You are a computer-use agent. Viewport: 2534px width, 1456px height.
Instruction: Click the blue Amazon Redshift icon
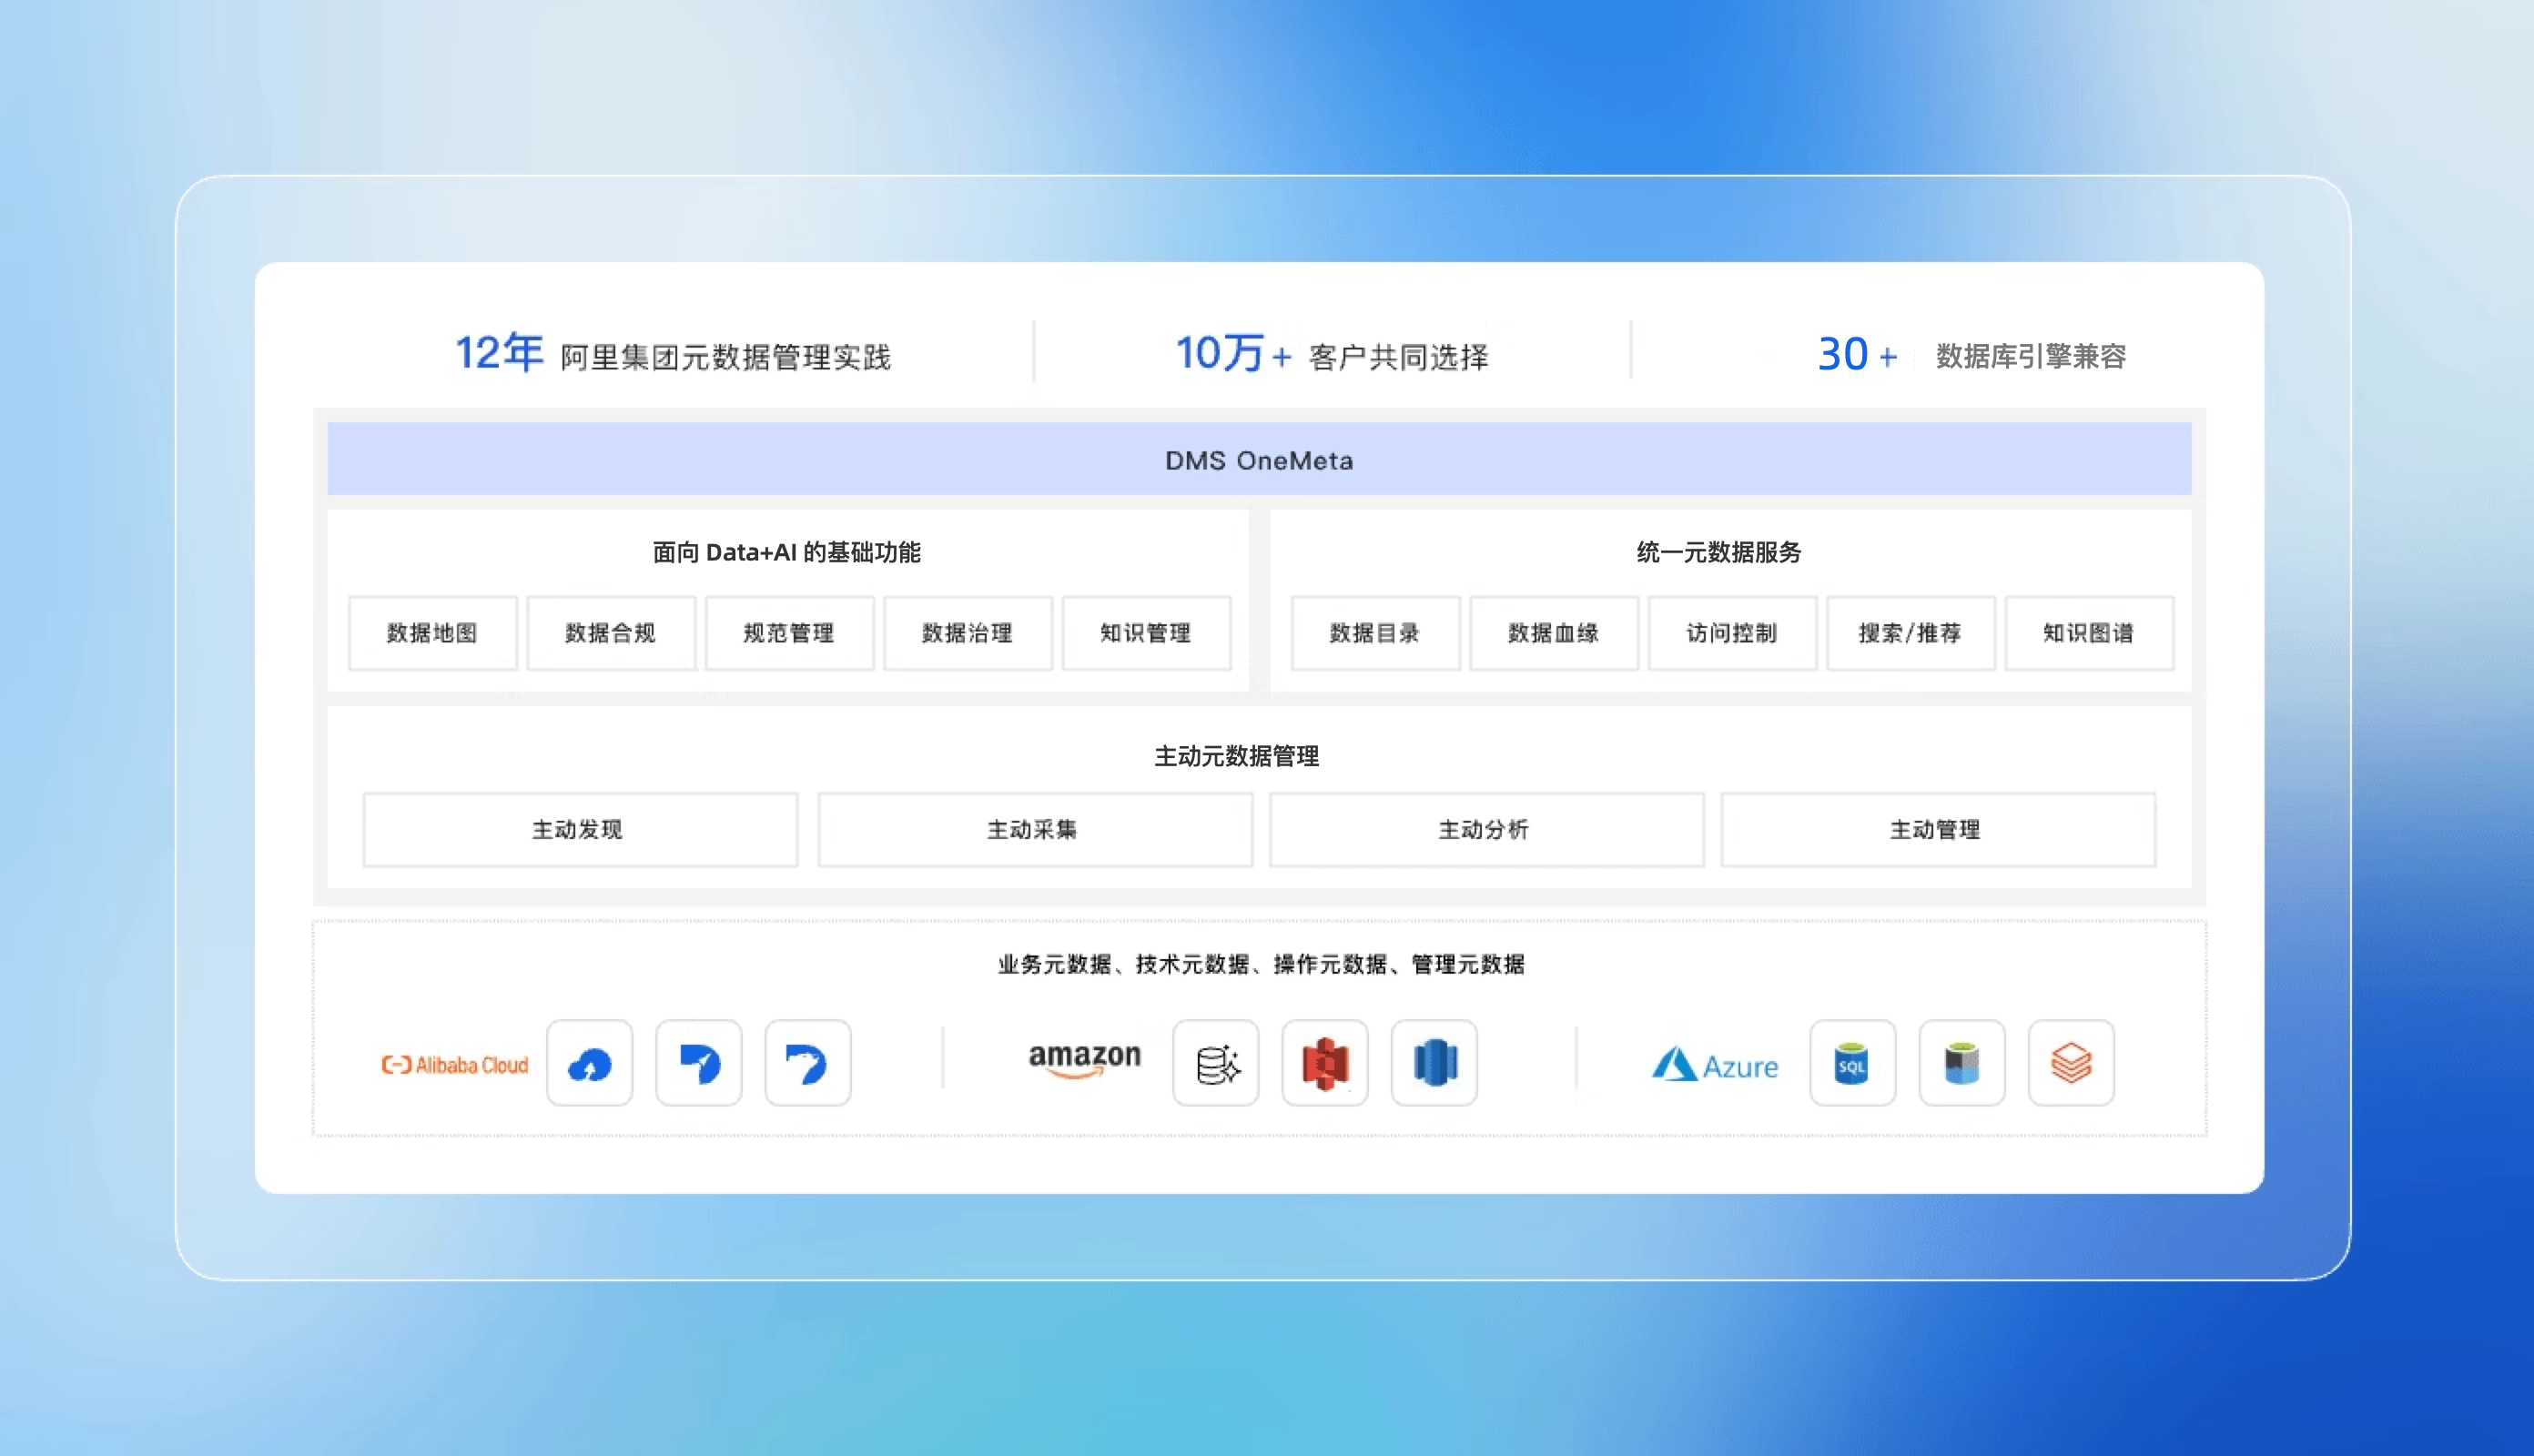[x=1434, y=1063]
